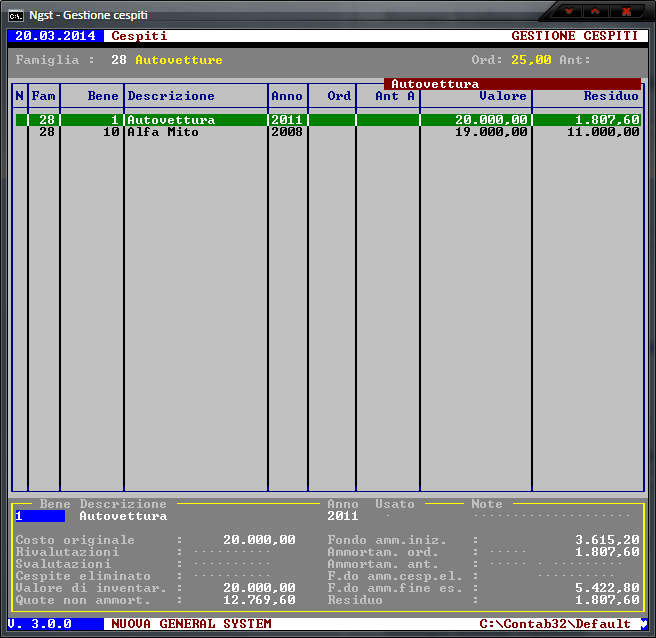Screen dimensions: 656x638
Task: Click the Fam column header
Action: [x=43, y=96]
